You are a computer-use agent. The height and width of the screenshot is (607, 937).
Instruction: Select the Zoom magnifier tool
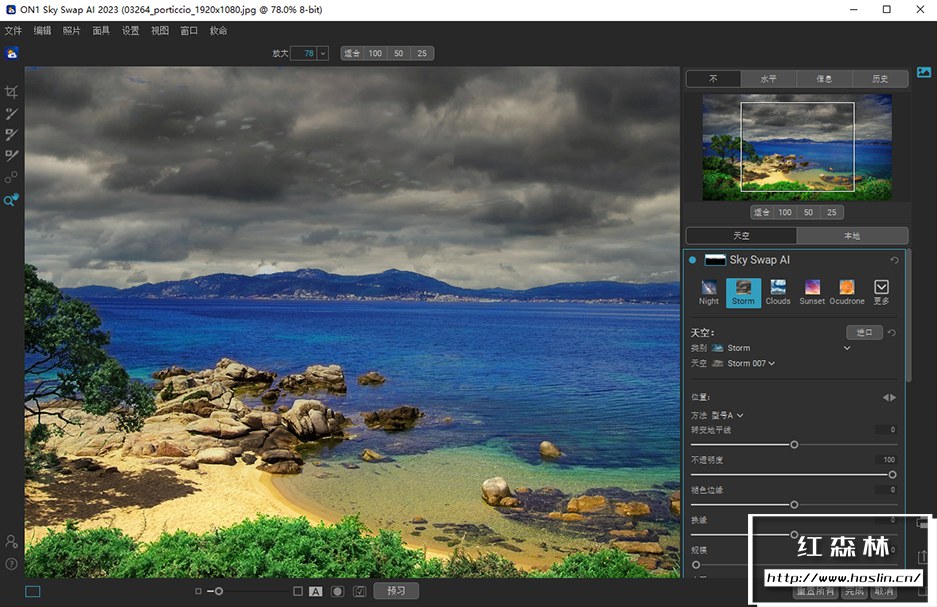[11, 200]
